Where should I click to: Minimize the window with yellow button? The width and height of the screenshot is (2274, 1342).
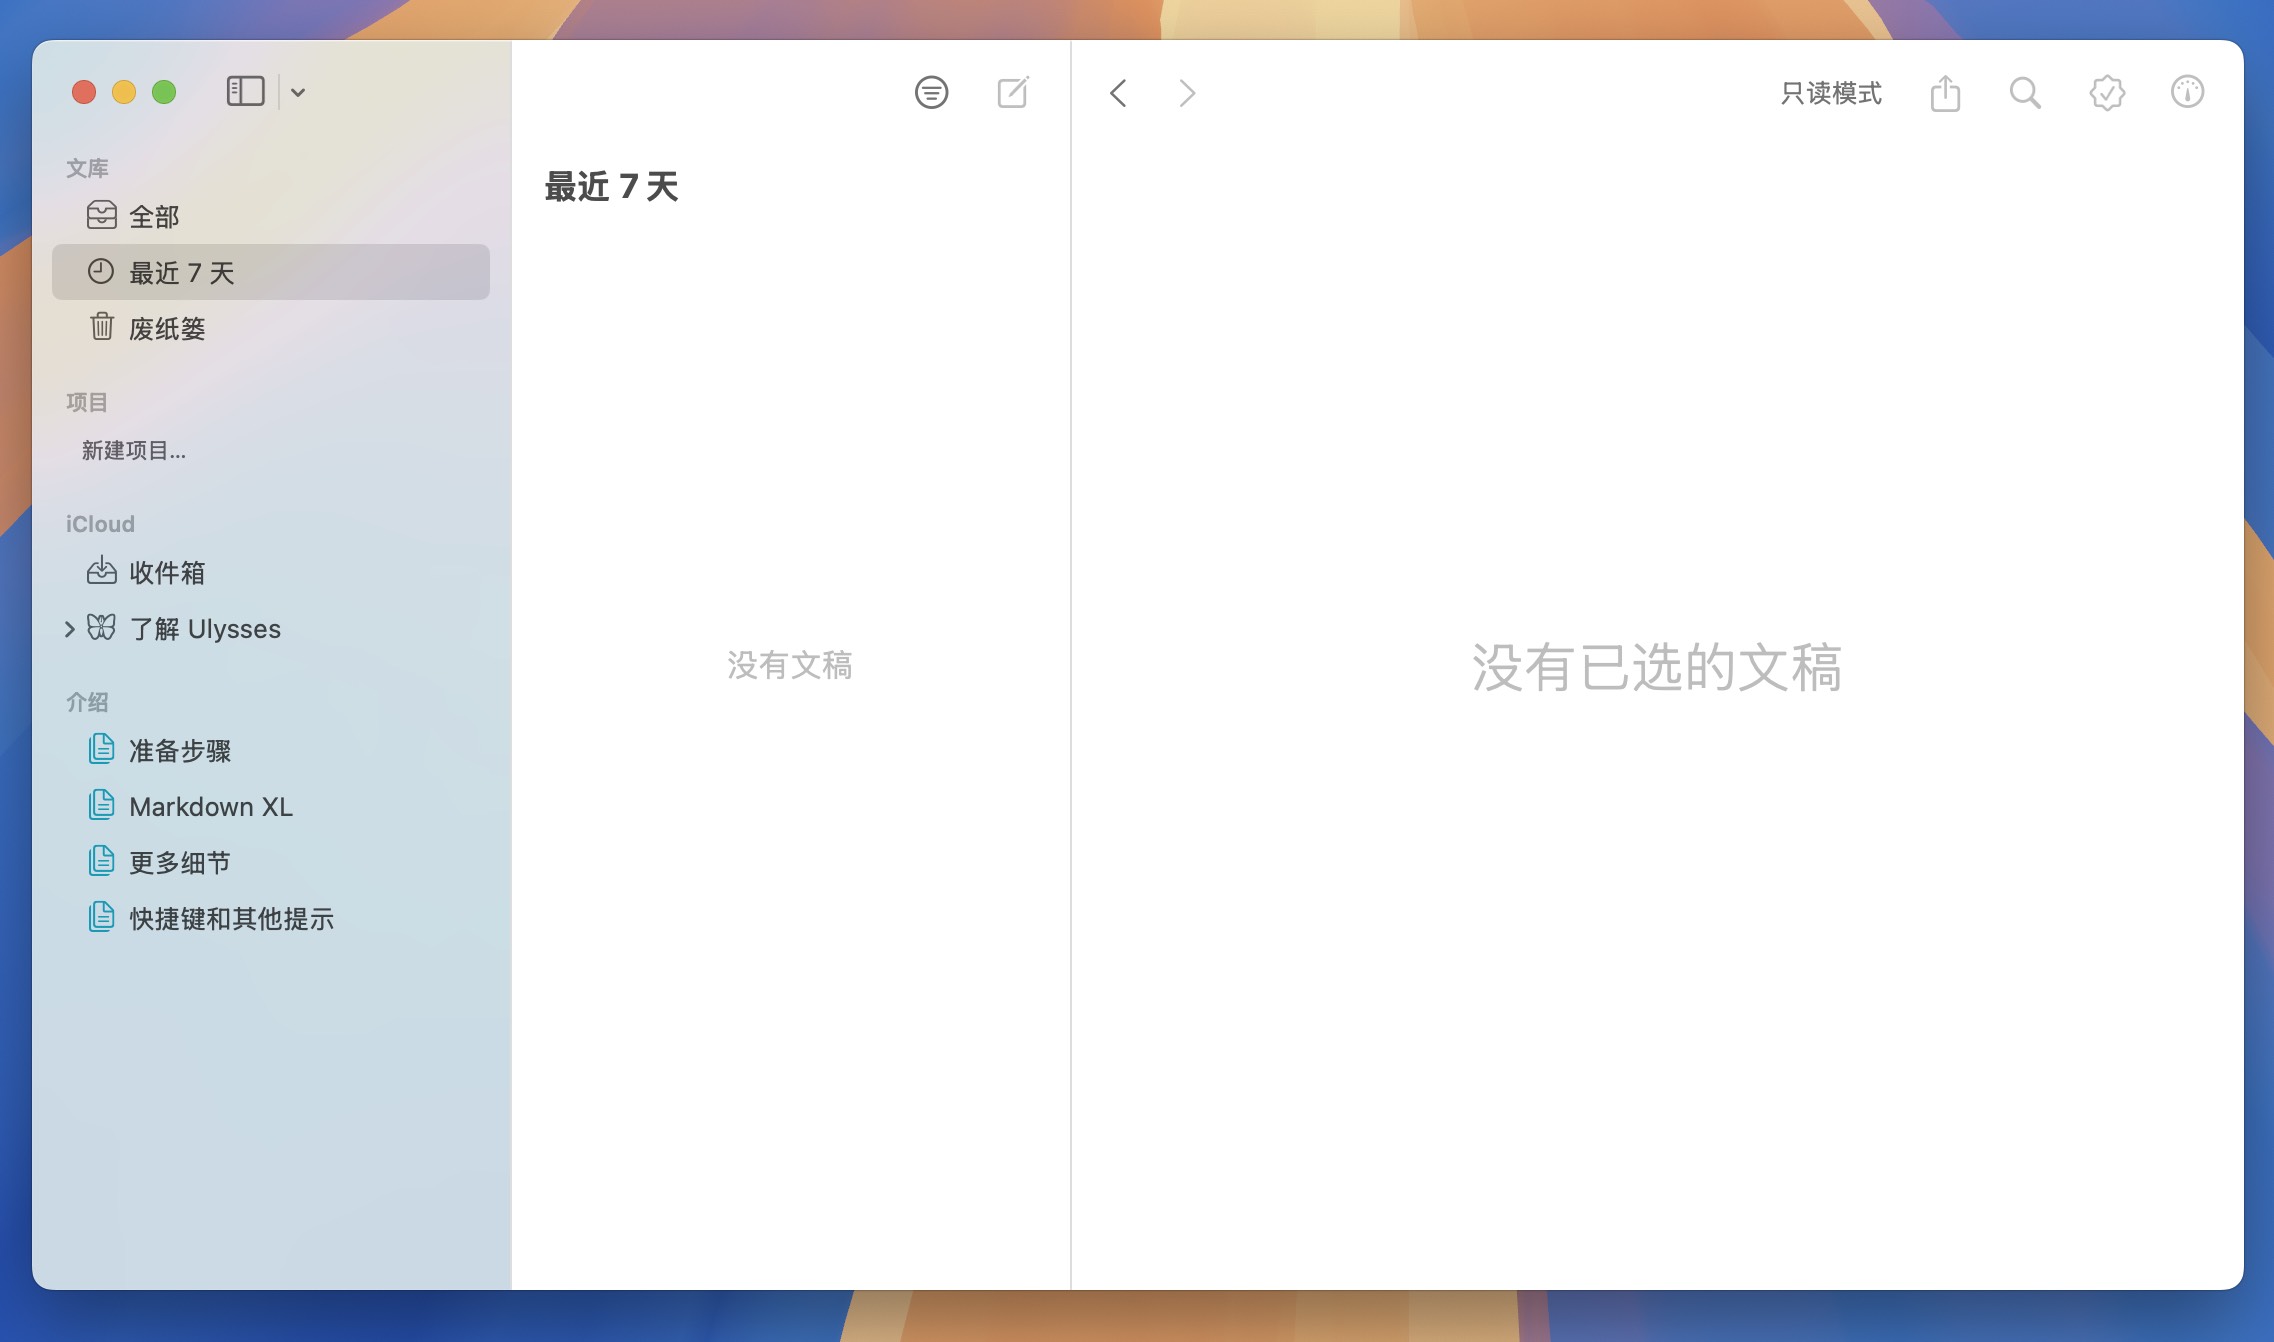coord(124,92)
